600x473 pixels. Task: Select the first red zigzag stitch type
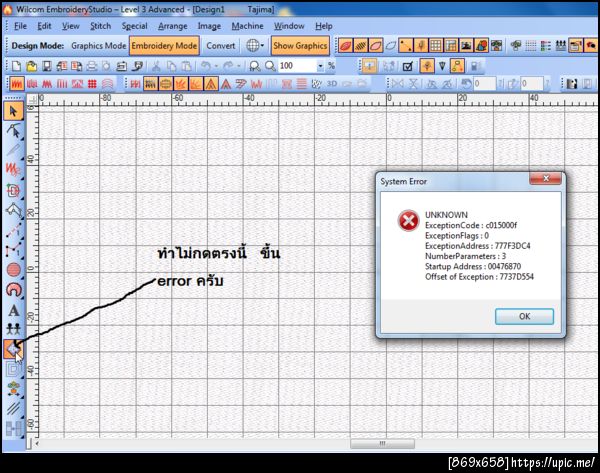tap(16, 84)
